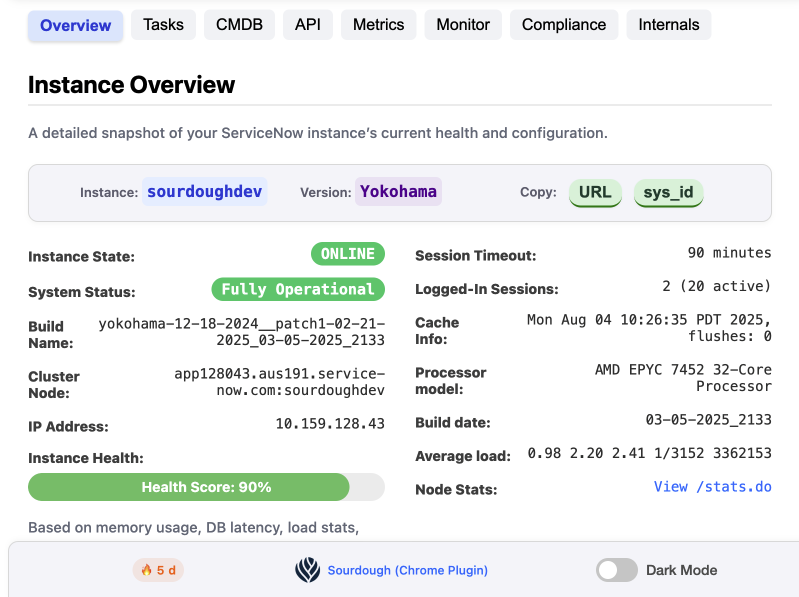799x597 pixels.
Task: Copy the instance URL
Action: coord(595,193)
